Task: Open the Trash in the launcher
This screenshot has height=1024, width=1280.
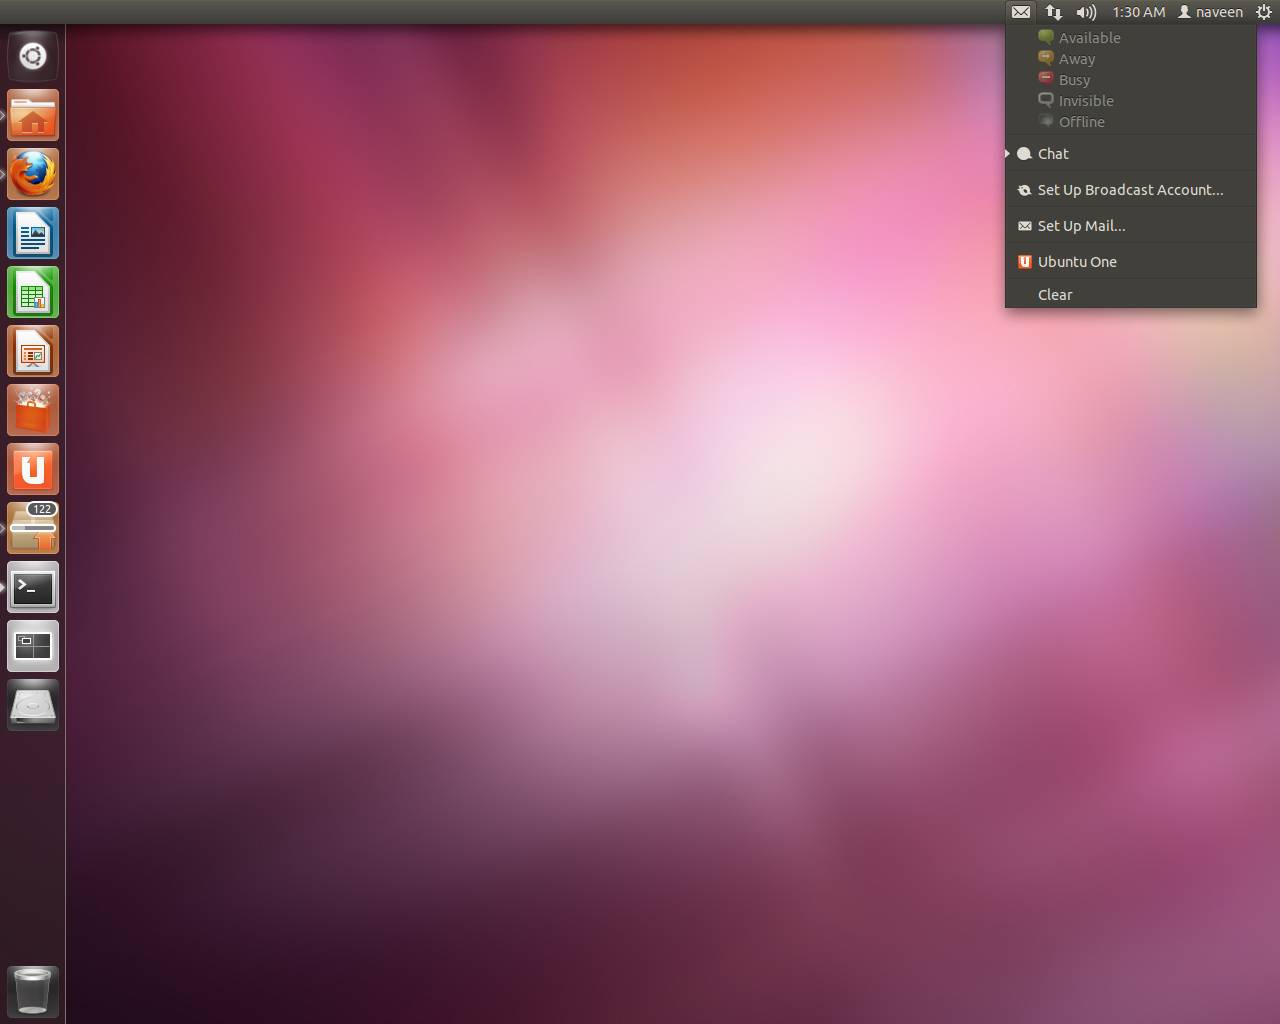Action: tap(32, 991)
